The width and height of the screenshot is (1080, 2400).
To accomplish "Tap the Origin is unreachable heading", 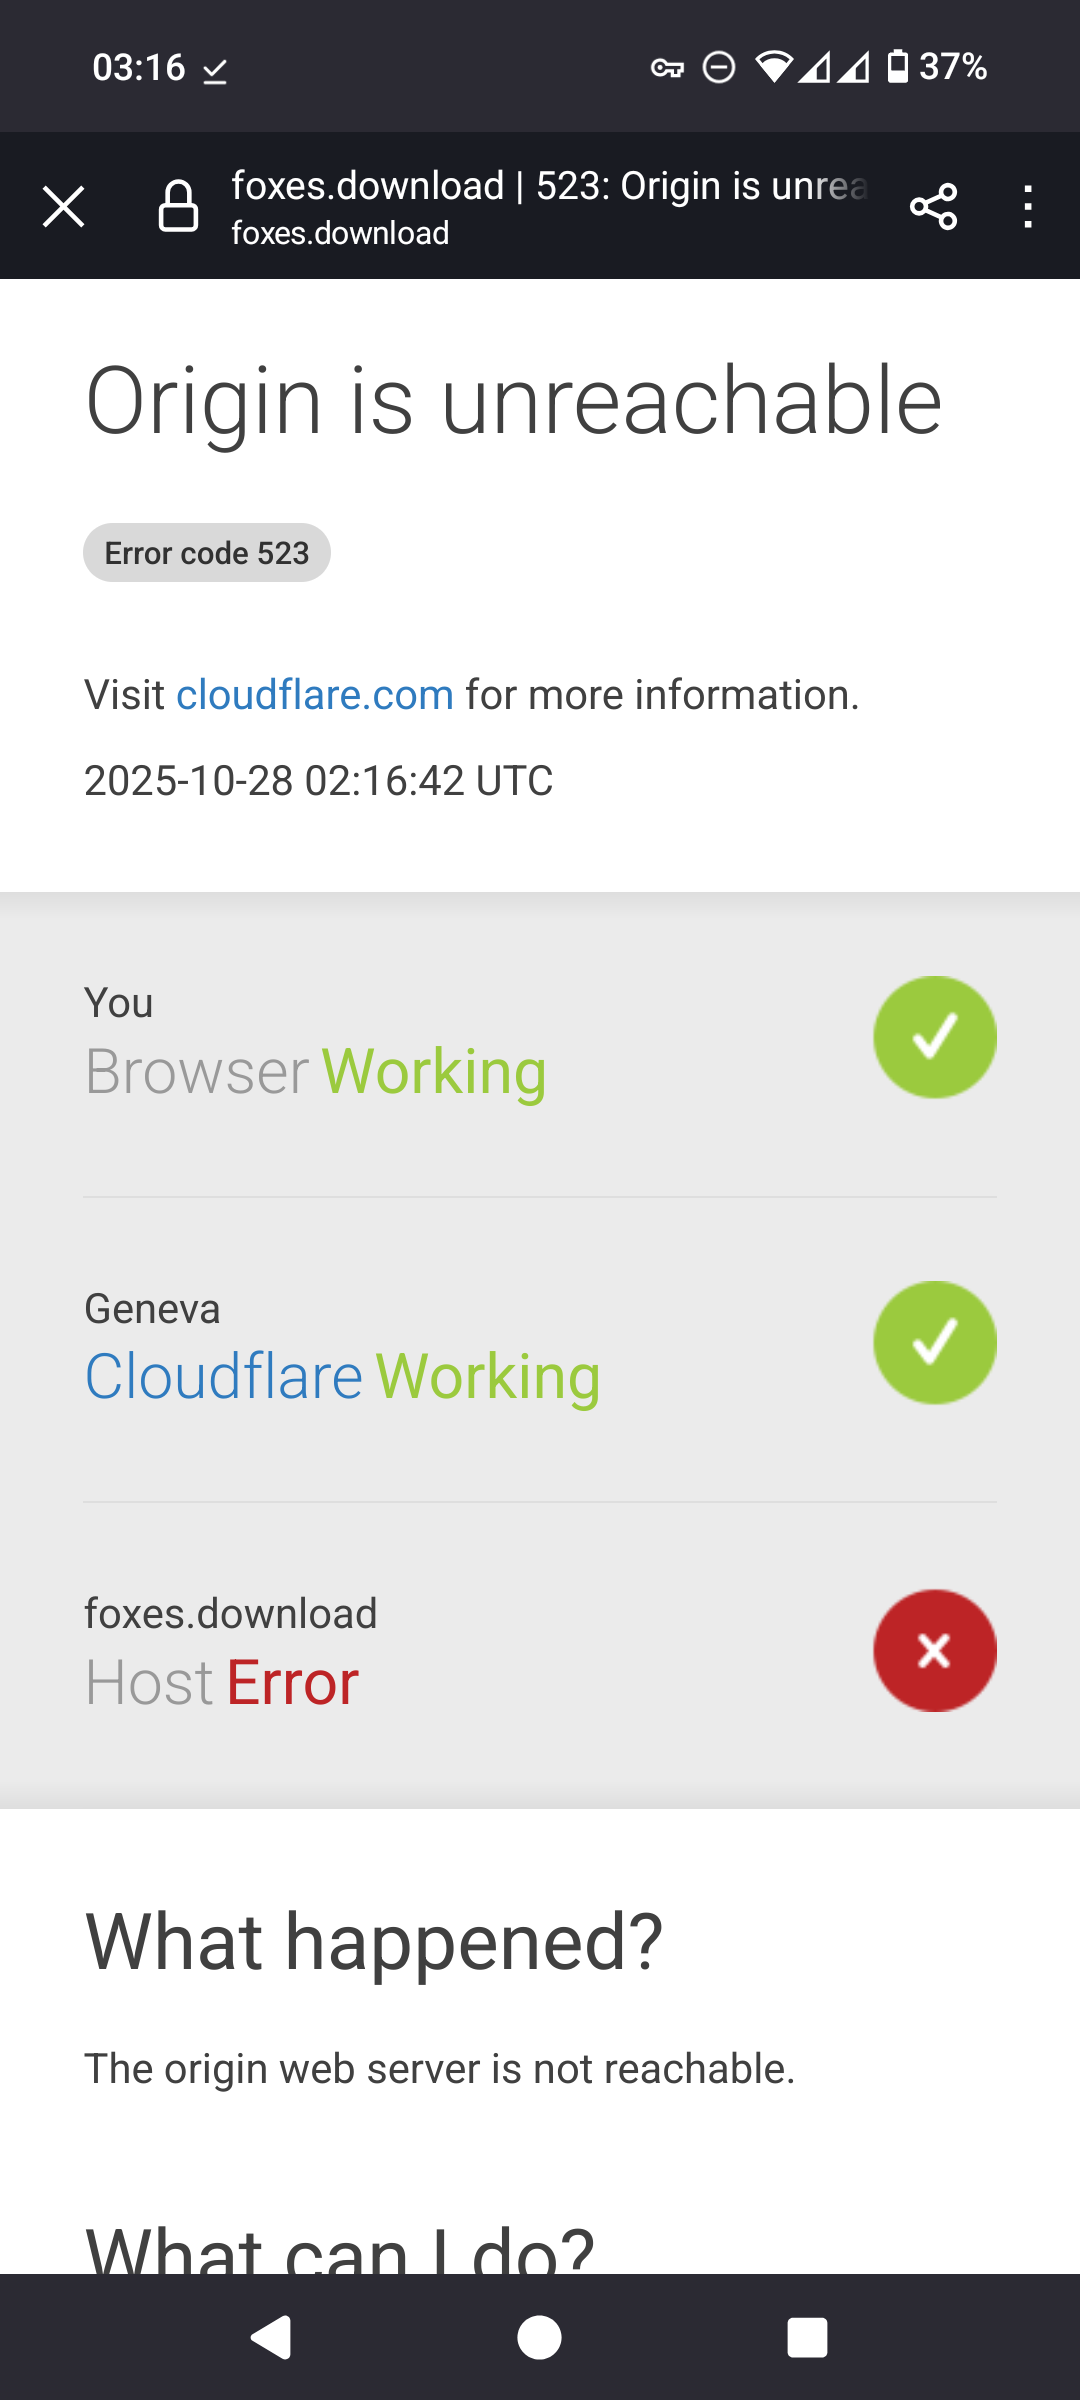I will [x=514, y=401].
